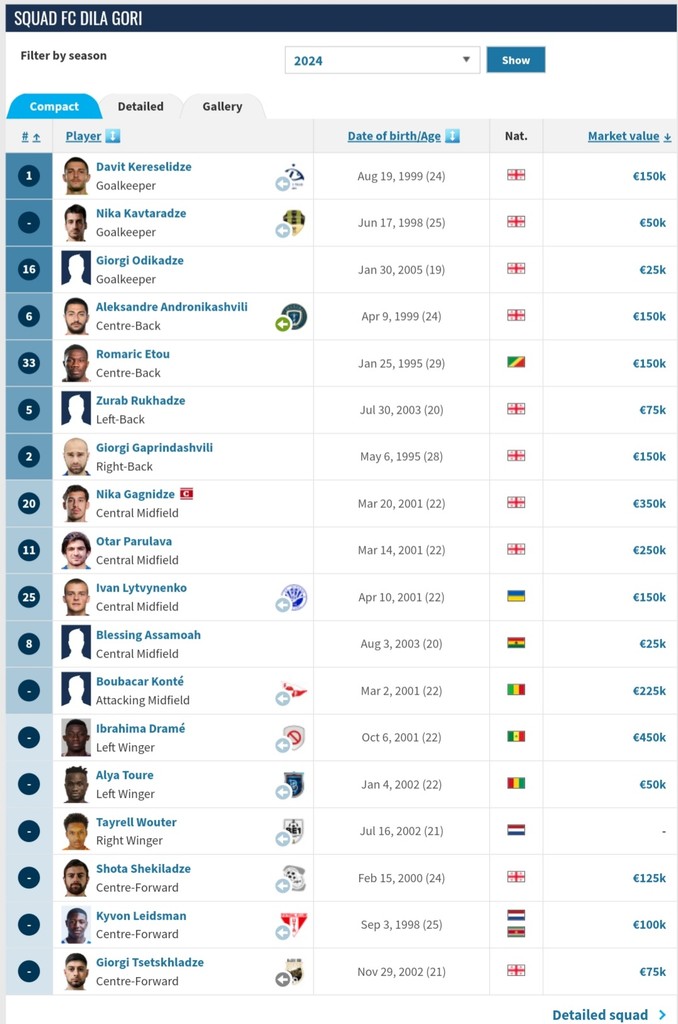Click the crest icon in Giorgi Tsetskhladze's row
The width and height of the screenshot is (678, 1024).
click(294, 970)
